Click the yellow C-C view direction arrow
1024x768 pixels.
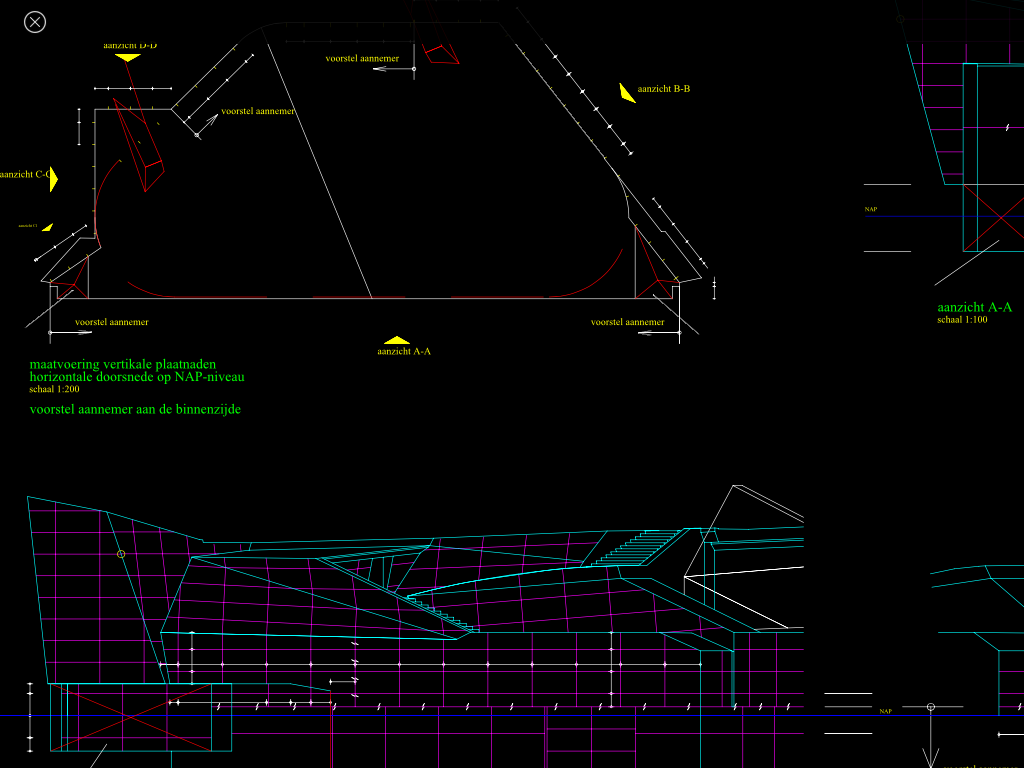coord(53,179)
